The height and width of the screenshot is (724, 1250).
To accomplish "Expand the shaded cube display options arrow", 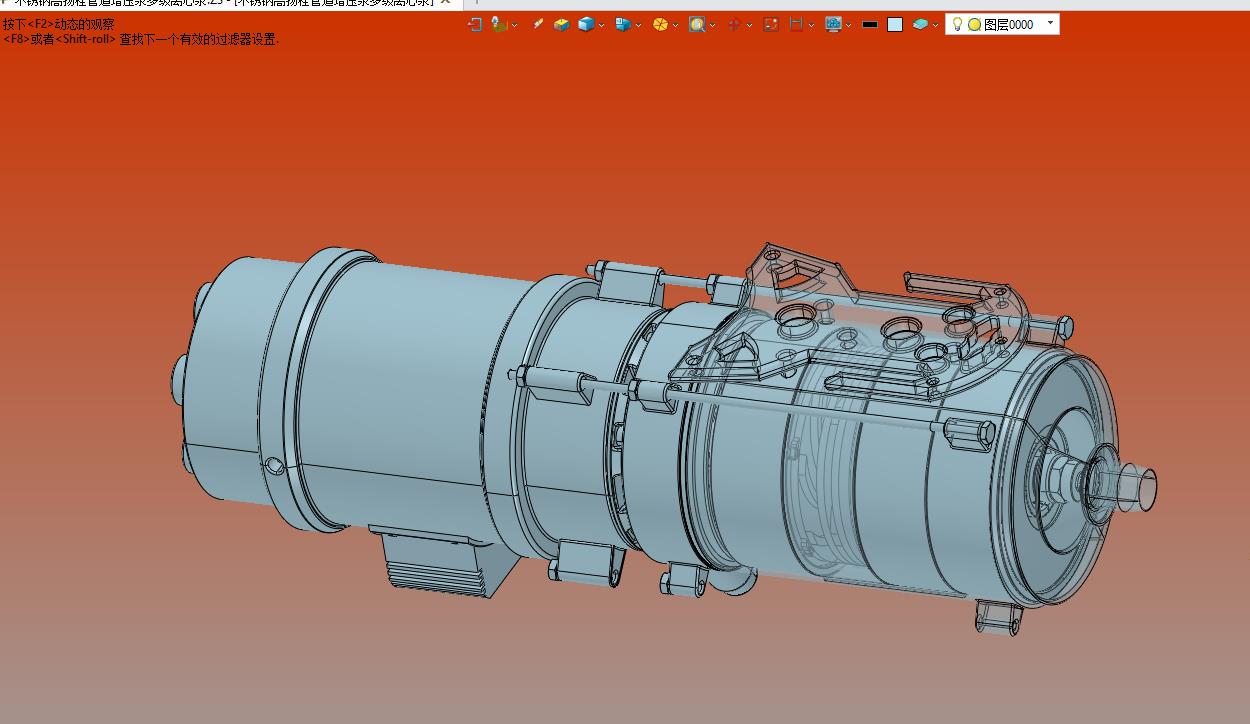I will [601, 25].
